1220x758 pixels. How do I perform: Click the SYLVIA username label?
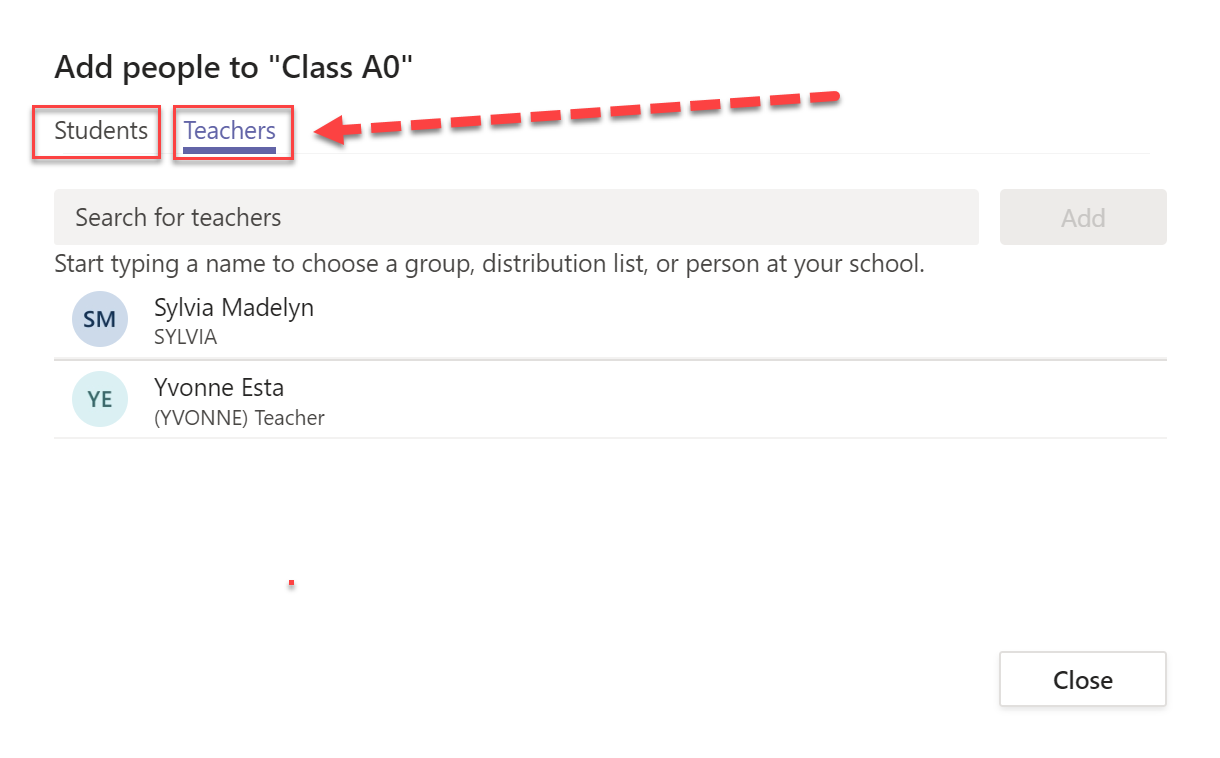coord(185,337)
